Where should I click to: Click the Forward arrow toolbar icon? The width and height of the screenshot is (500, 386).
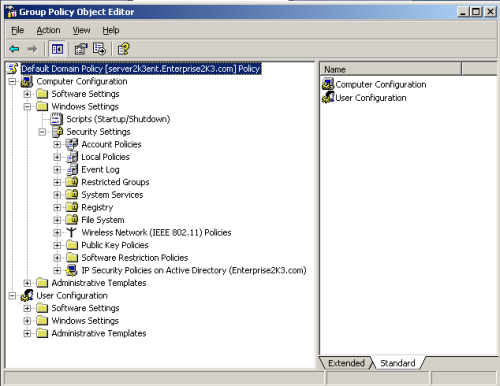coord(32,49)
